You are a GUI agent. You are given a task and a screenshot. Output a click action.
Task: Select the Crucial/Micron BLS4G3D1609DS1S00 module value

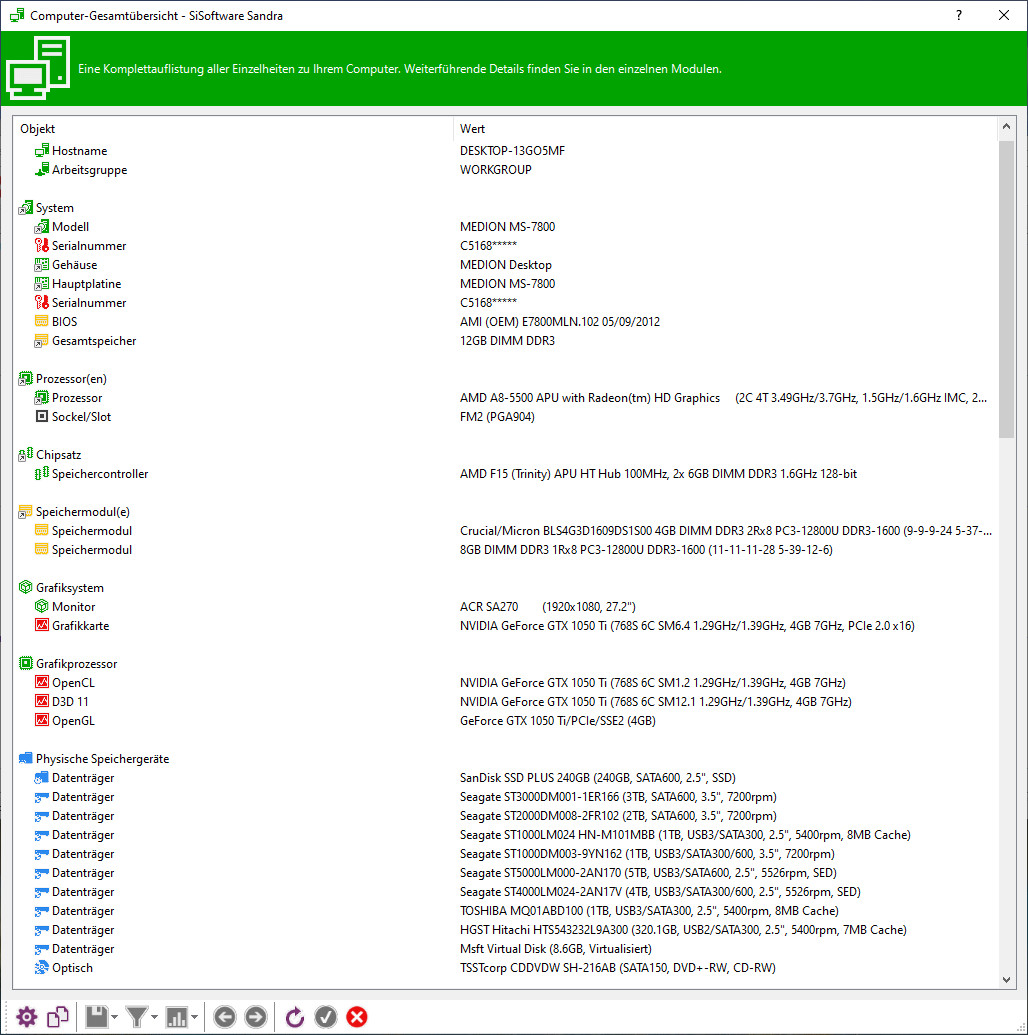pyautogui.click(x=726, y=531)
